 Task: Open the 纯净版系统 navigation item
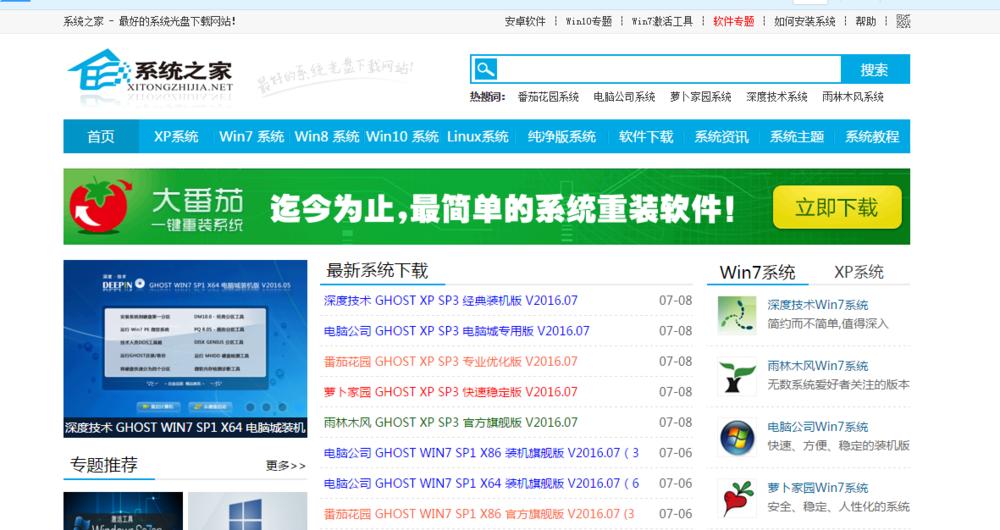562,136
